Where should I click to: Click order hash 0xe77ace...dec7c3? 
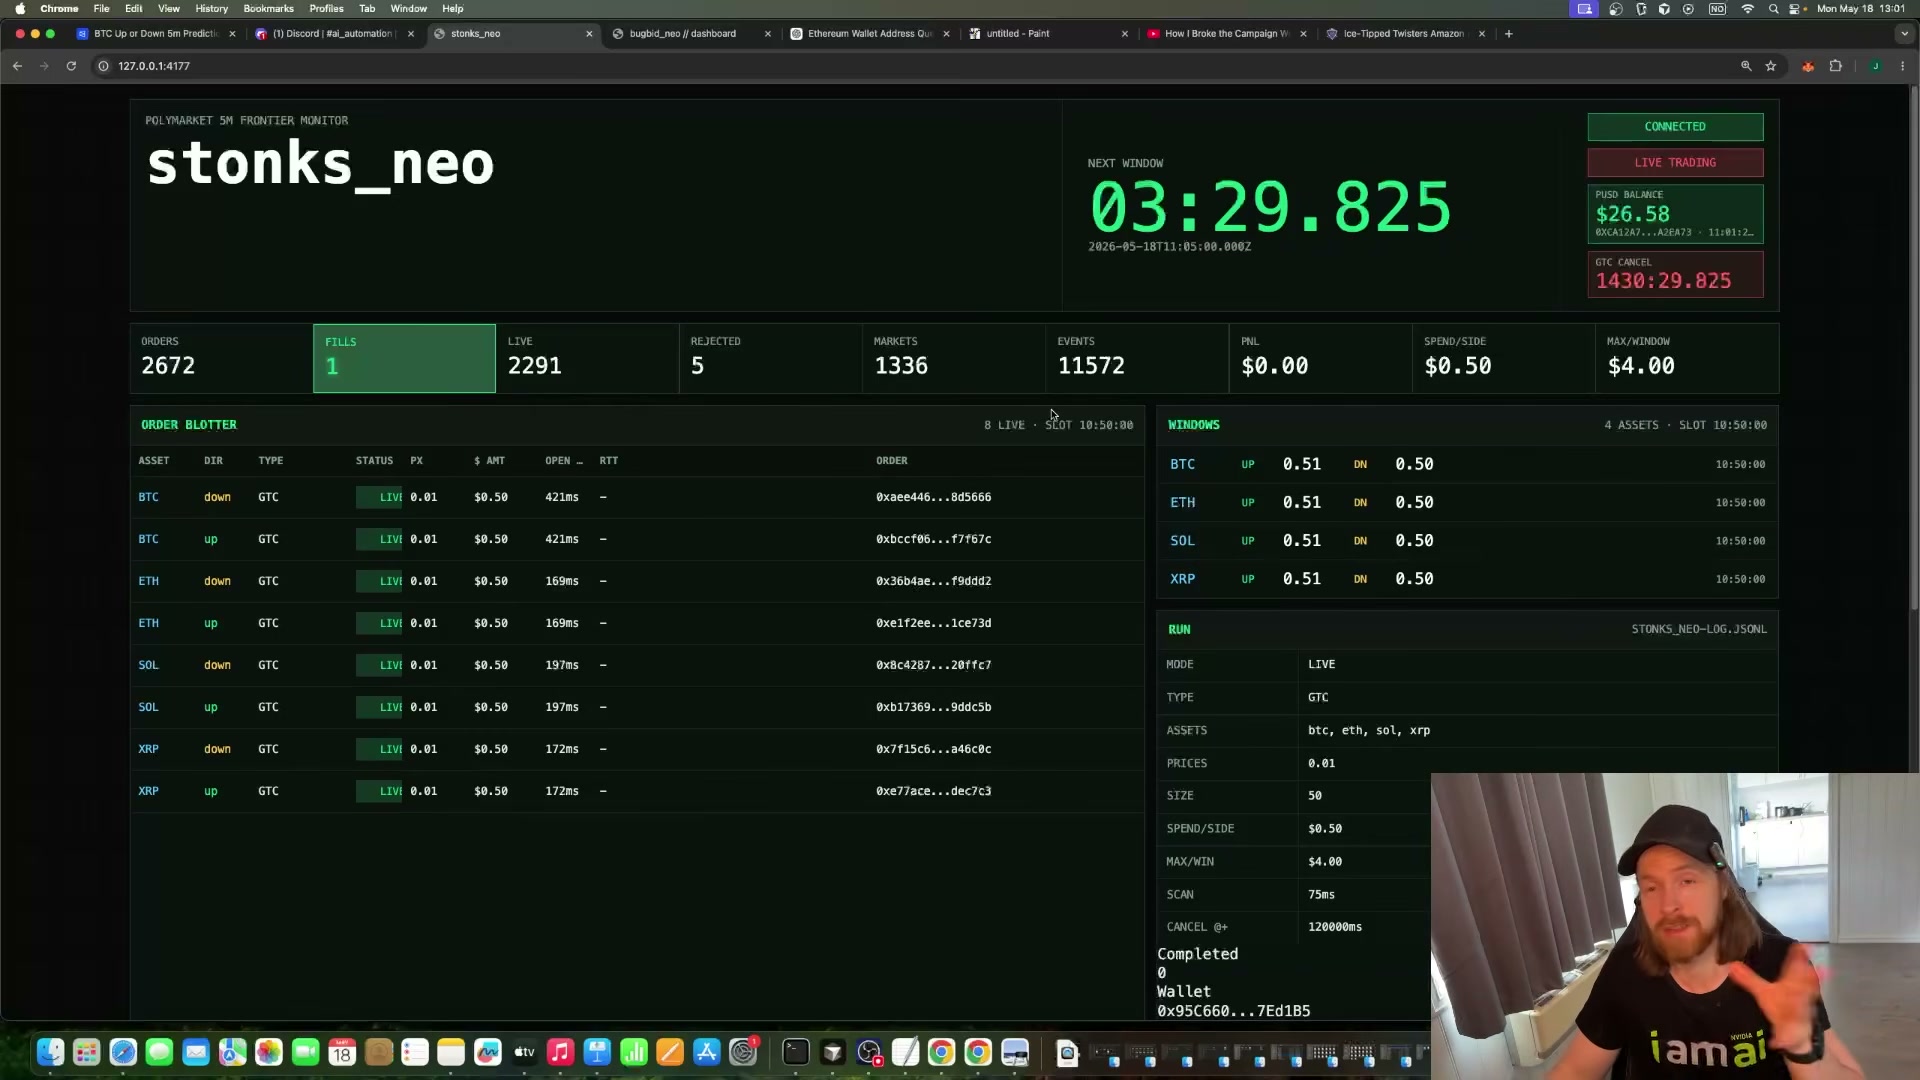pyautogui.click(x=933, y=791)
